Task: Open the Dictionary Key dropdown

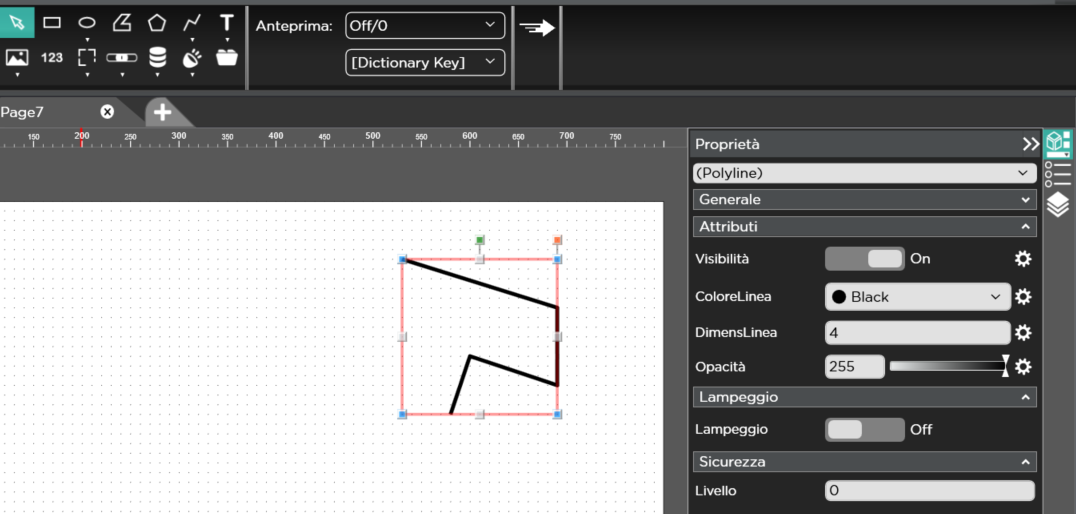Action: click(424, 62)
